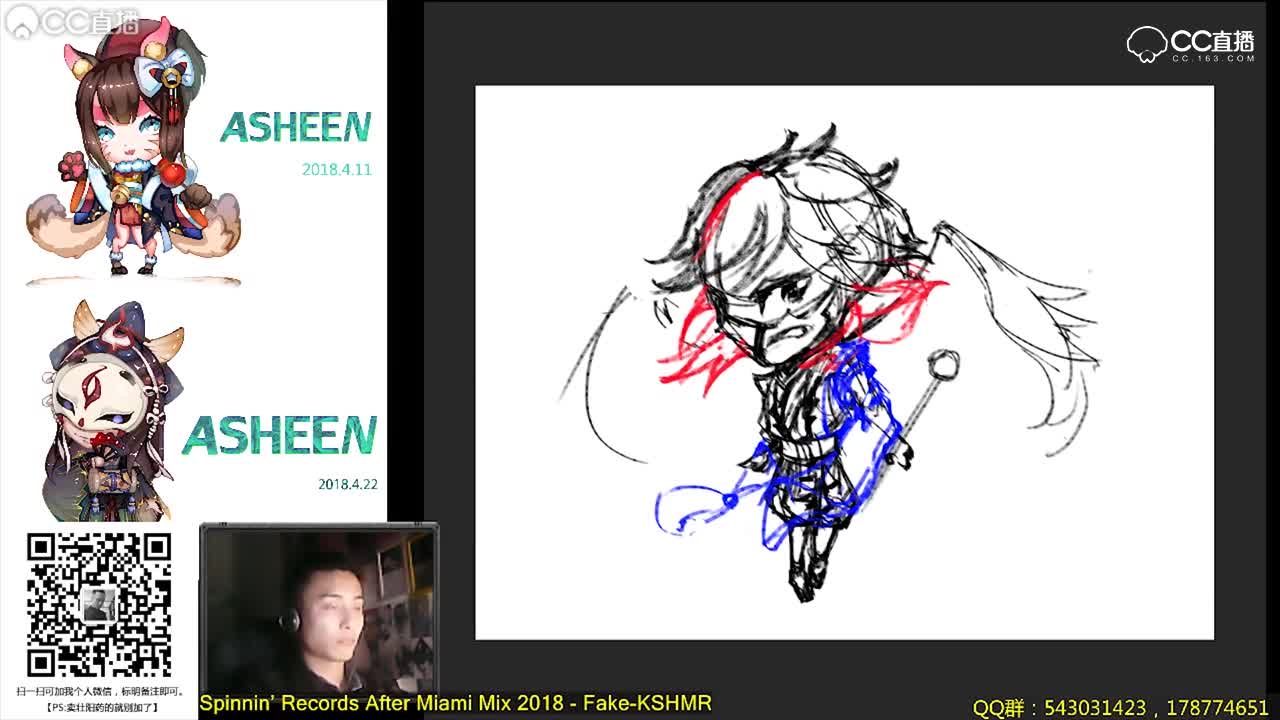Click the upper ASHEEN title text
The height and width of the screenshot is (720, 1280).
tap(296, 127)
